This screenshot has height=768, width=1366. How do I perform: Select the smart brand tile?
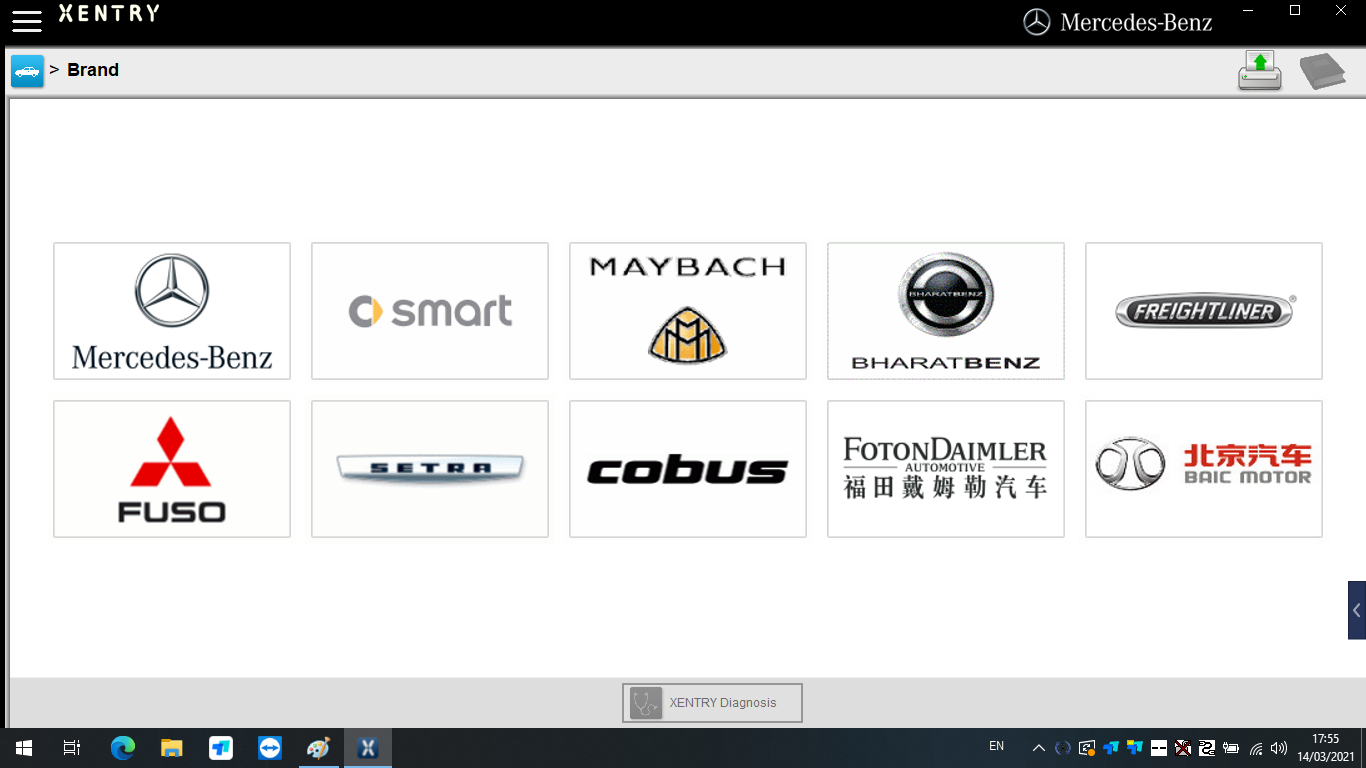pyautogui.click(x=430, y=311)
